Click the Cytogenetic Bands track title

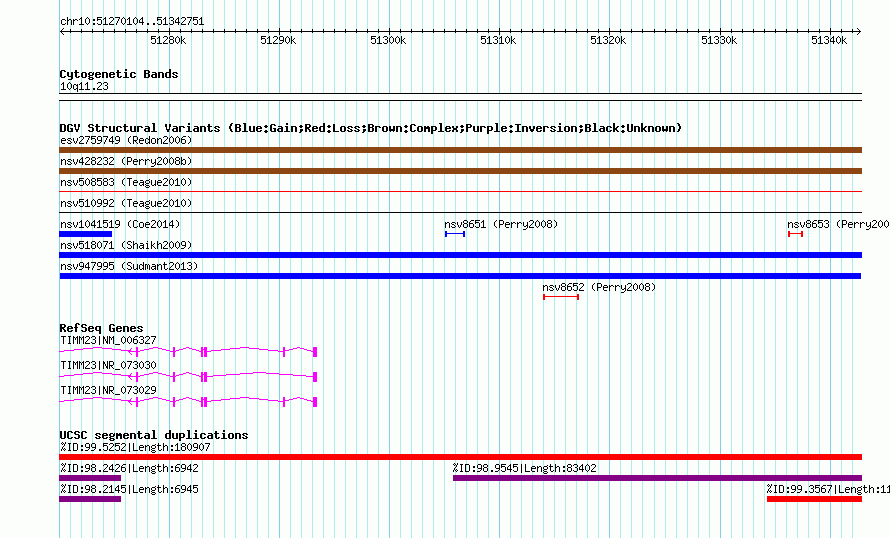tap(119, 74)
